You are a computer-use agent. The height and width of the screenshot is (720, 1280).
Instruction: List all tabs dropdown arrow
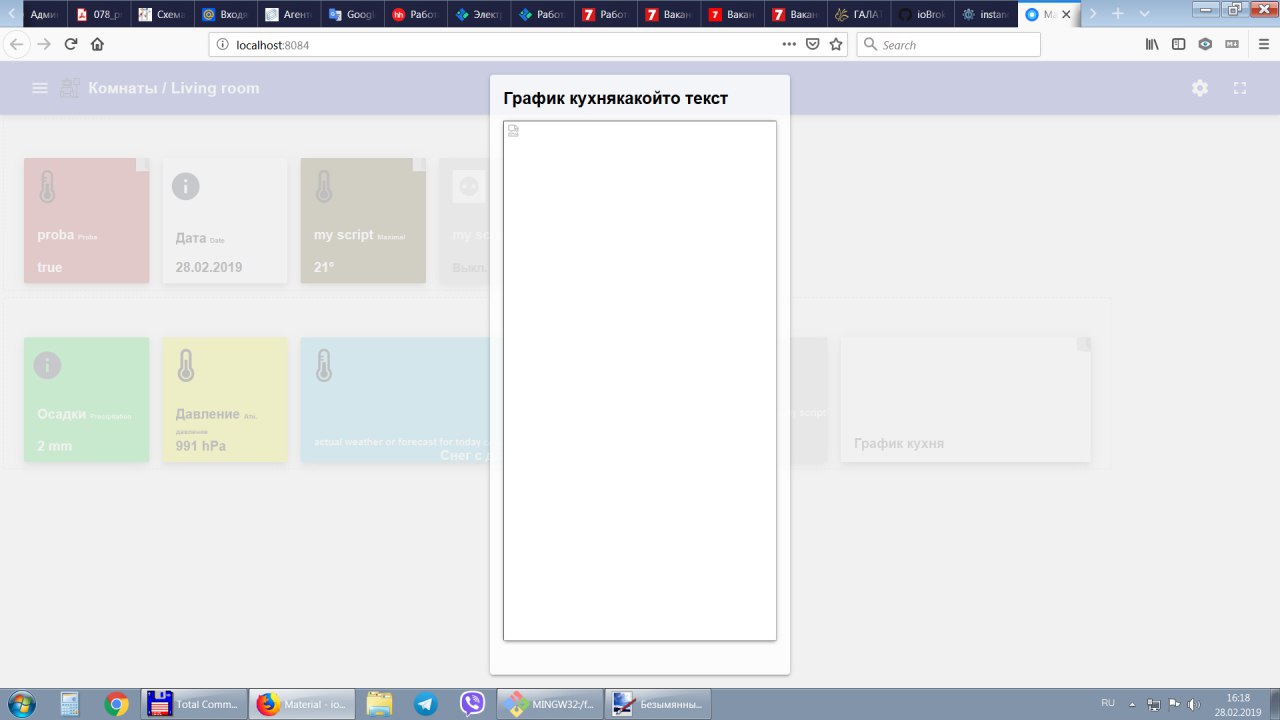[1143, 14]
